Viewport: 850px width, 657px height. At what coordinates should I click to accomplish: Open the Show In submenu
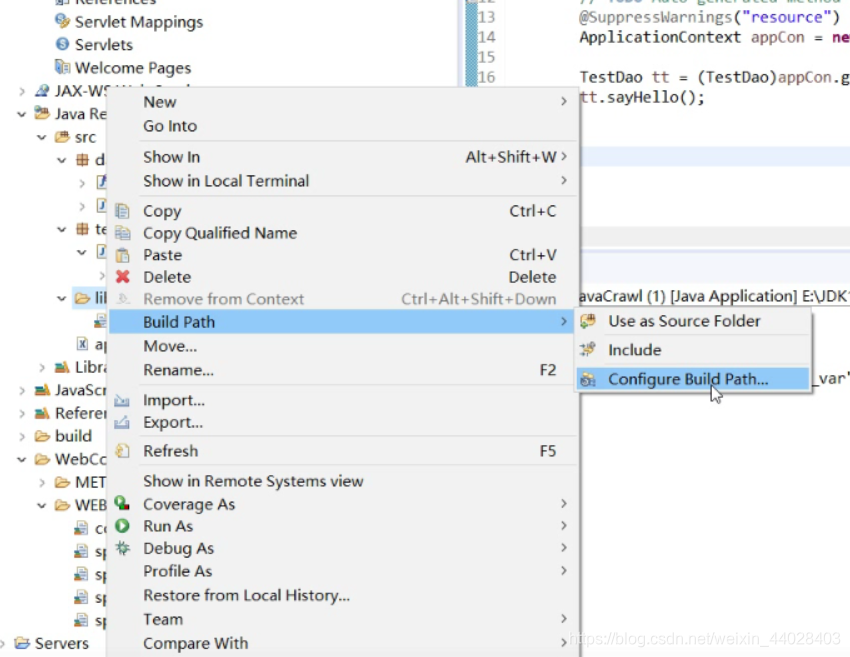point(343,157)
